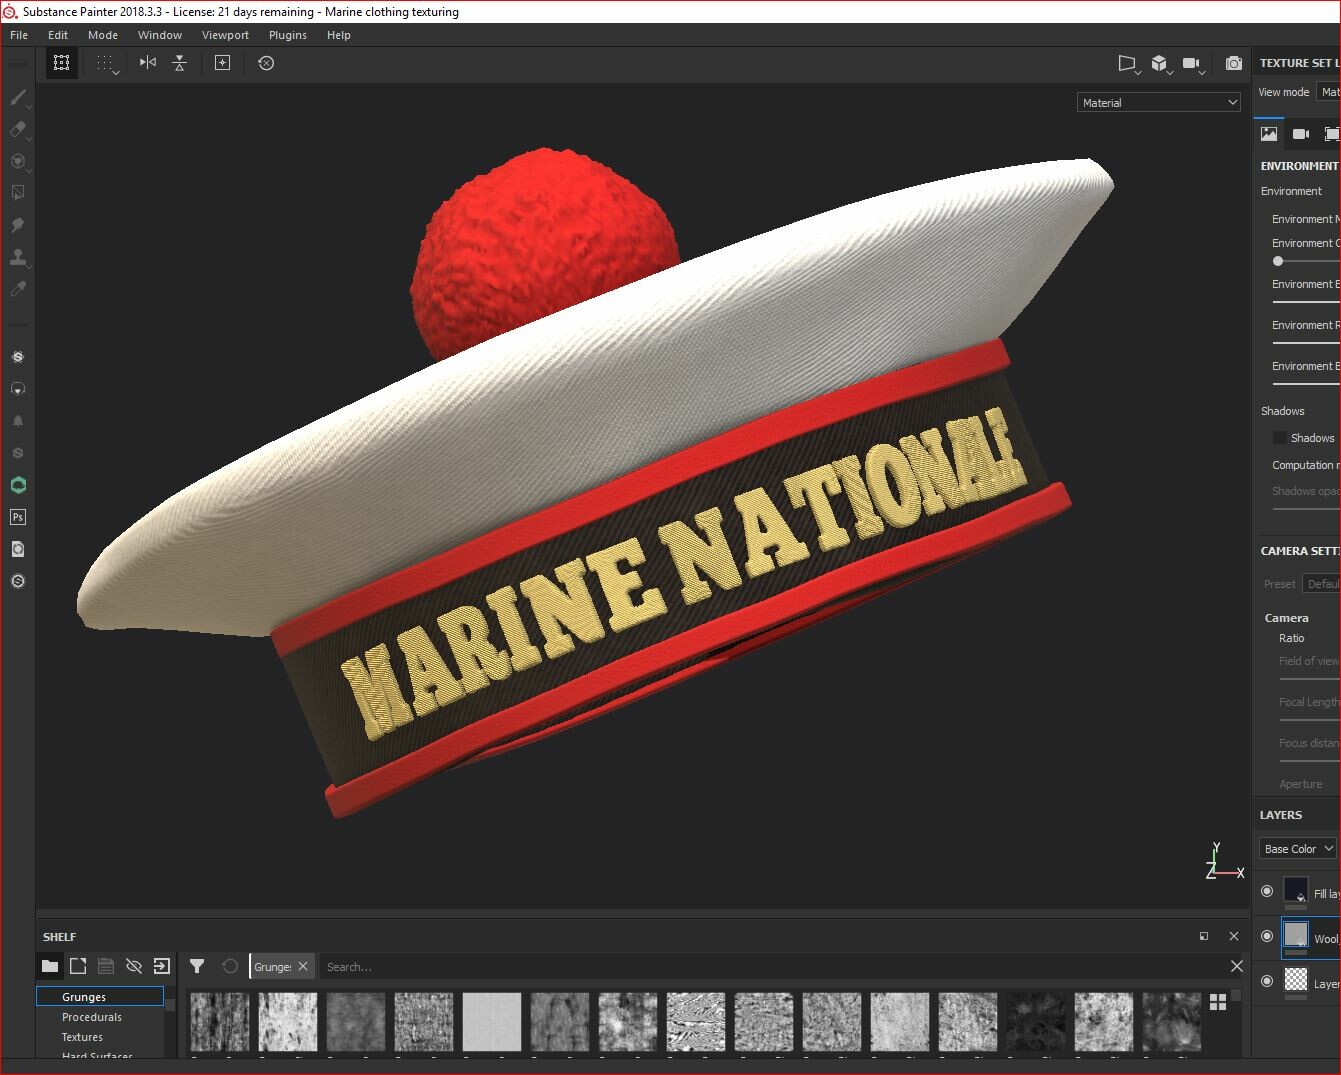Expand the perspective view options dropdown
Screen dimensions: 1341x1075
coord(1128,64)
